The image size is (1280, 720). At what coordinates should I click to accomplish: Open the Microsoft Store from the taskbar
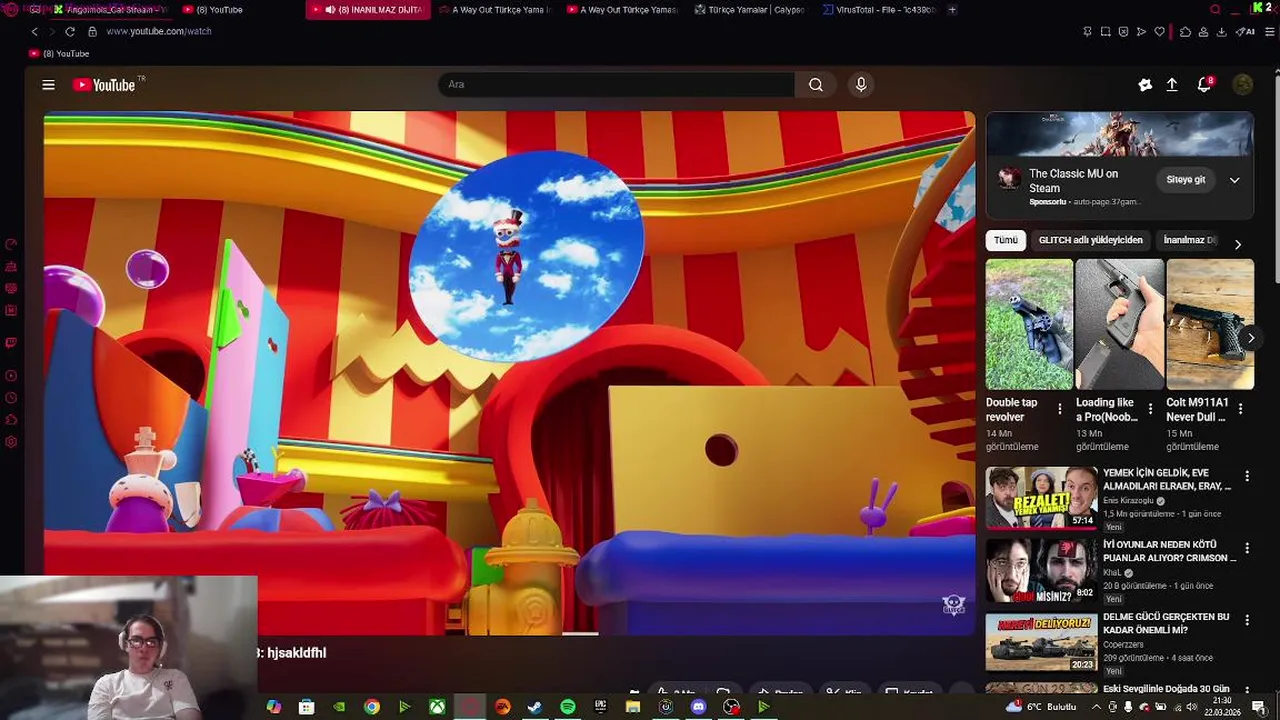pos(306,707)
